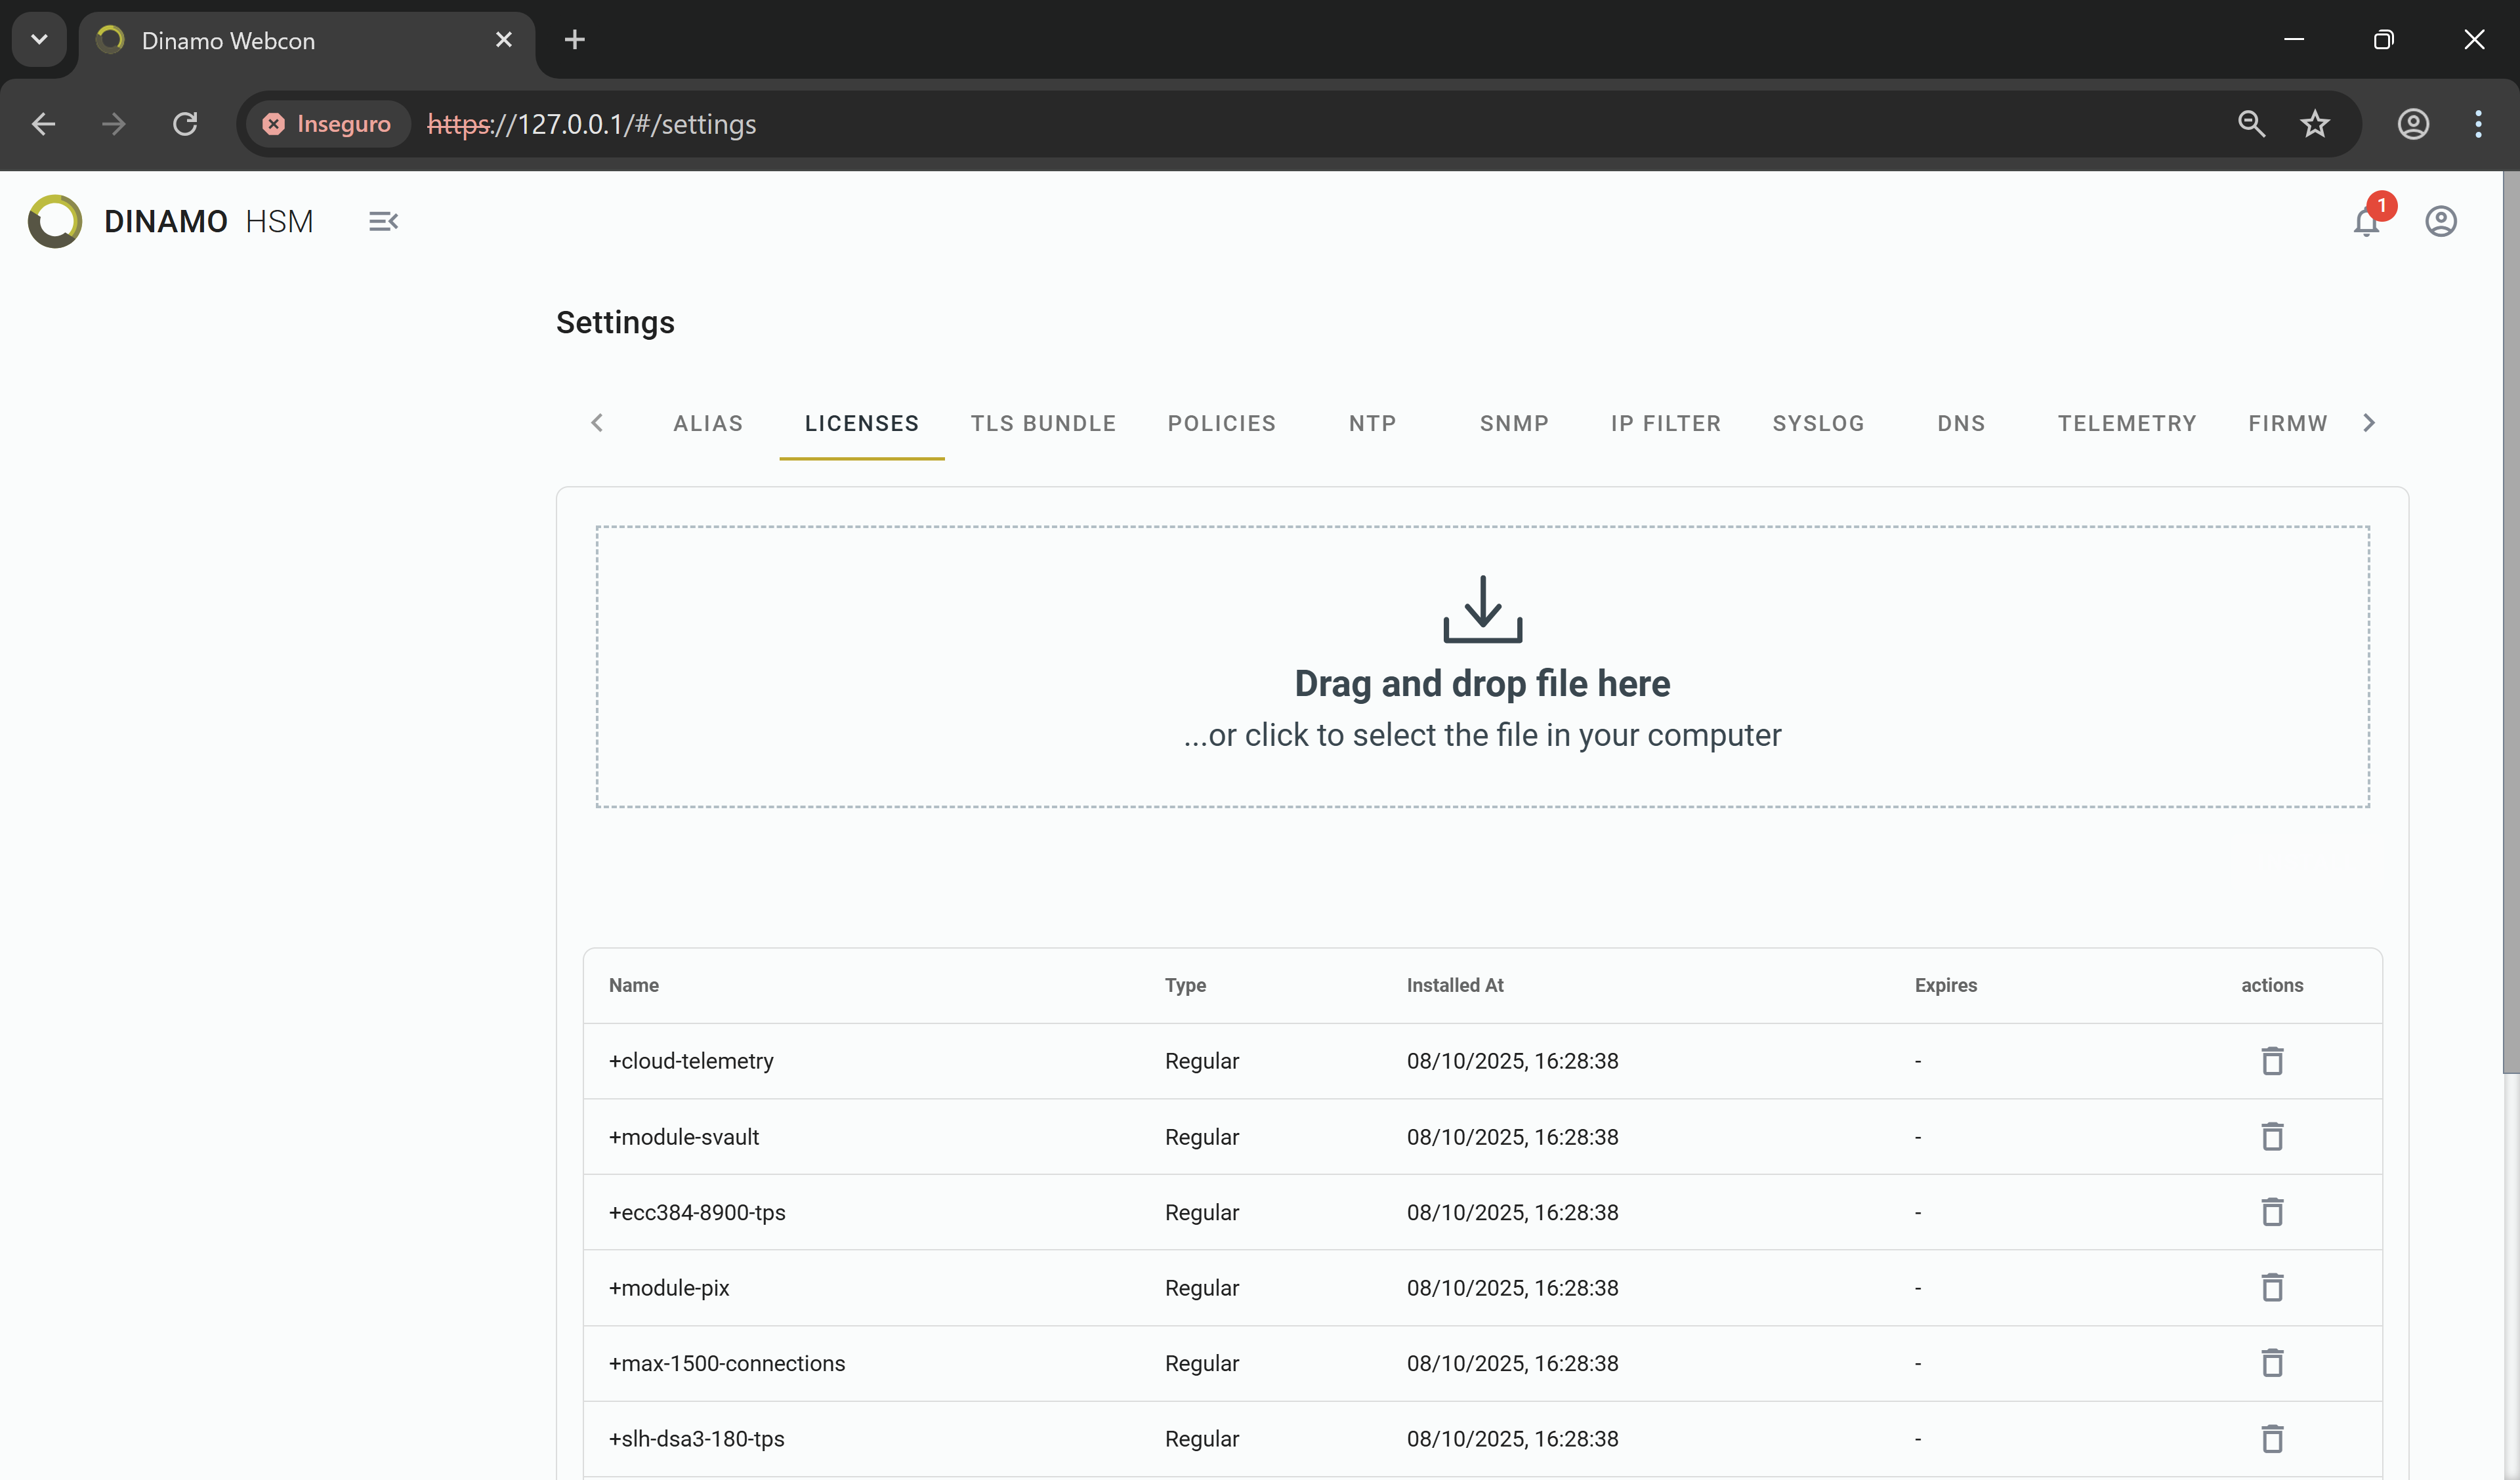Click the drag and drop upload area
The width and height of the screenshot is (2520, 1480).
[1482, 666]
